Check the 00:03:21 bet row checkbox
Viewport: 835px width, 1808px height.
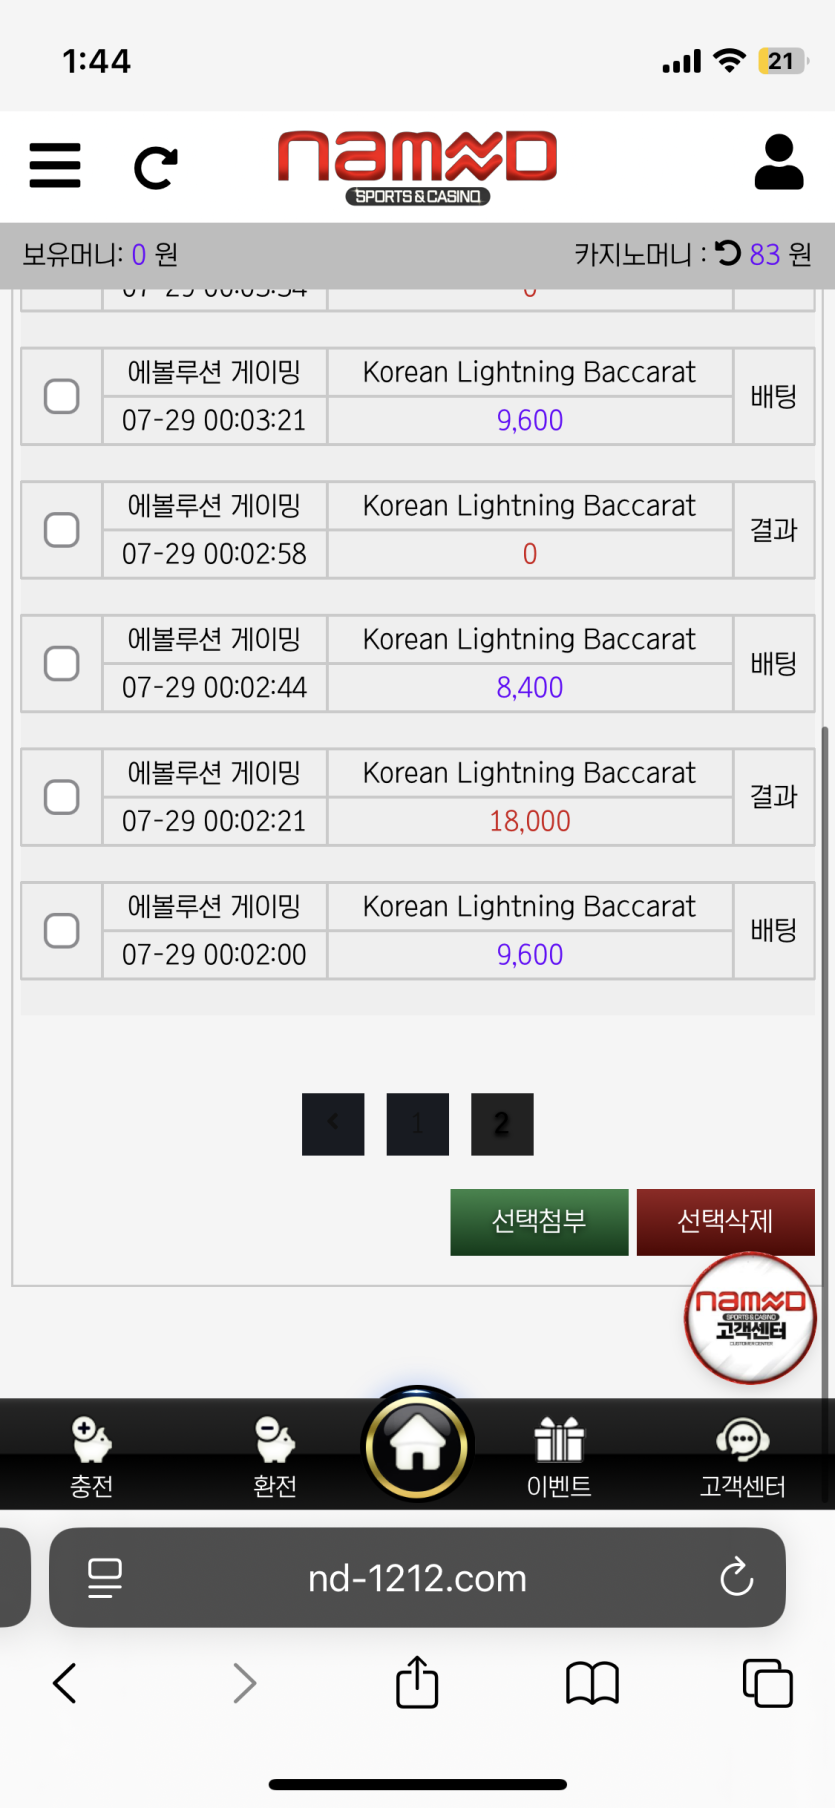(x=62, y=396)
